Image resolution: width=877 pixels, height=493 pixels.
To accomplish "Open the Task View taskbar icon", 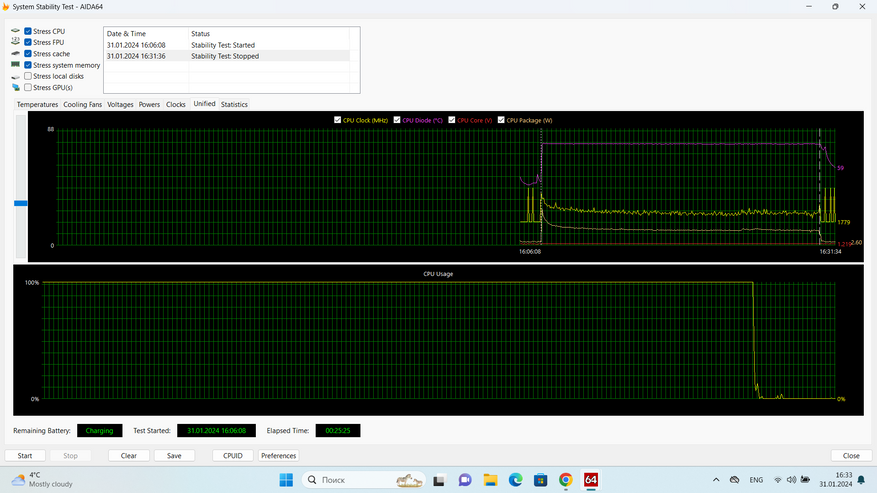I will [439, 480].
